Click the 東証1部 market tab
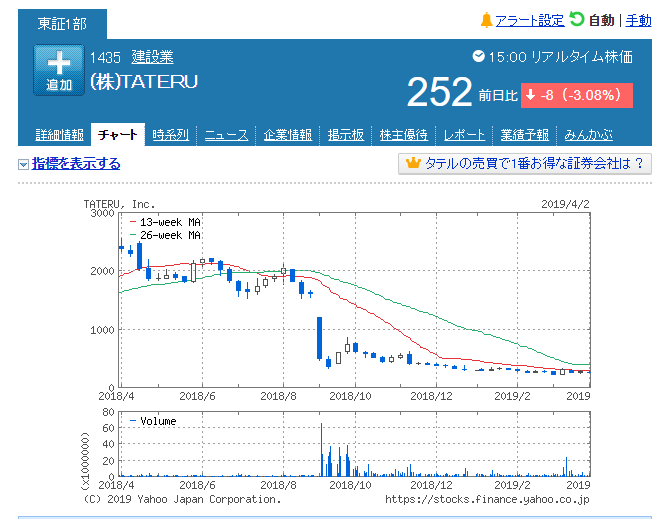This screenshot has width=665, height=519. pyautogui.click(x=62, y=24)
